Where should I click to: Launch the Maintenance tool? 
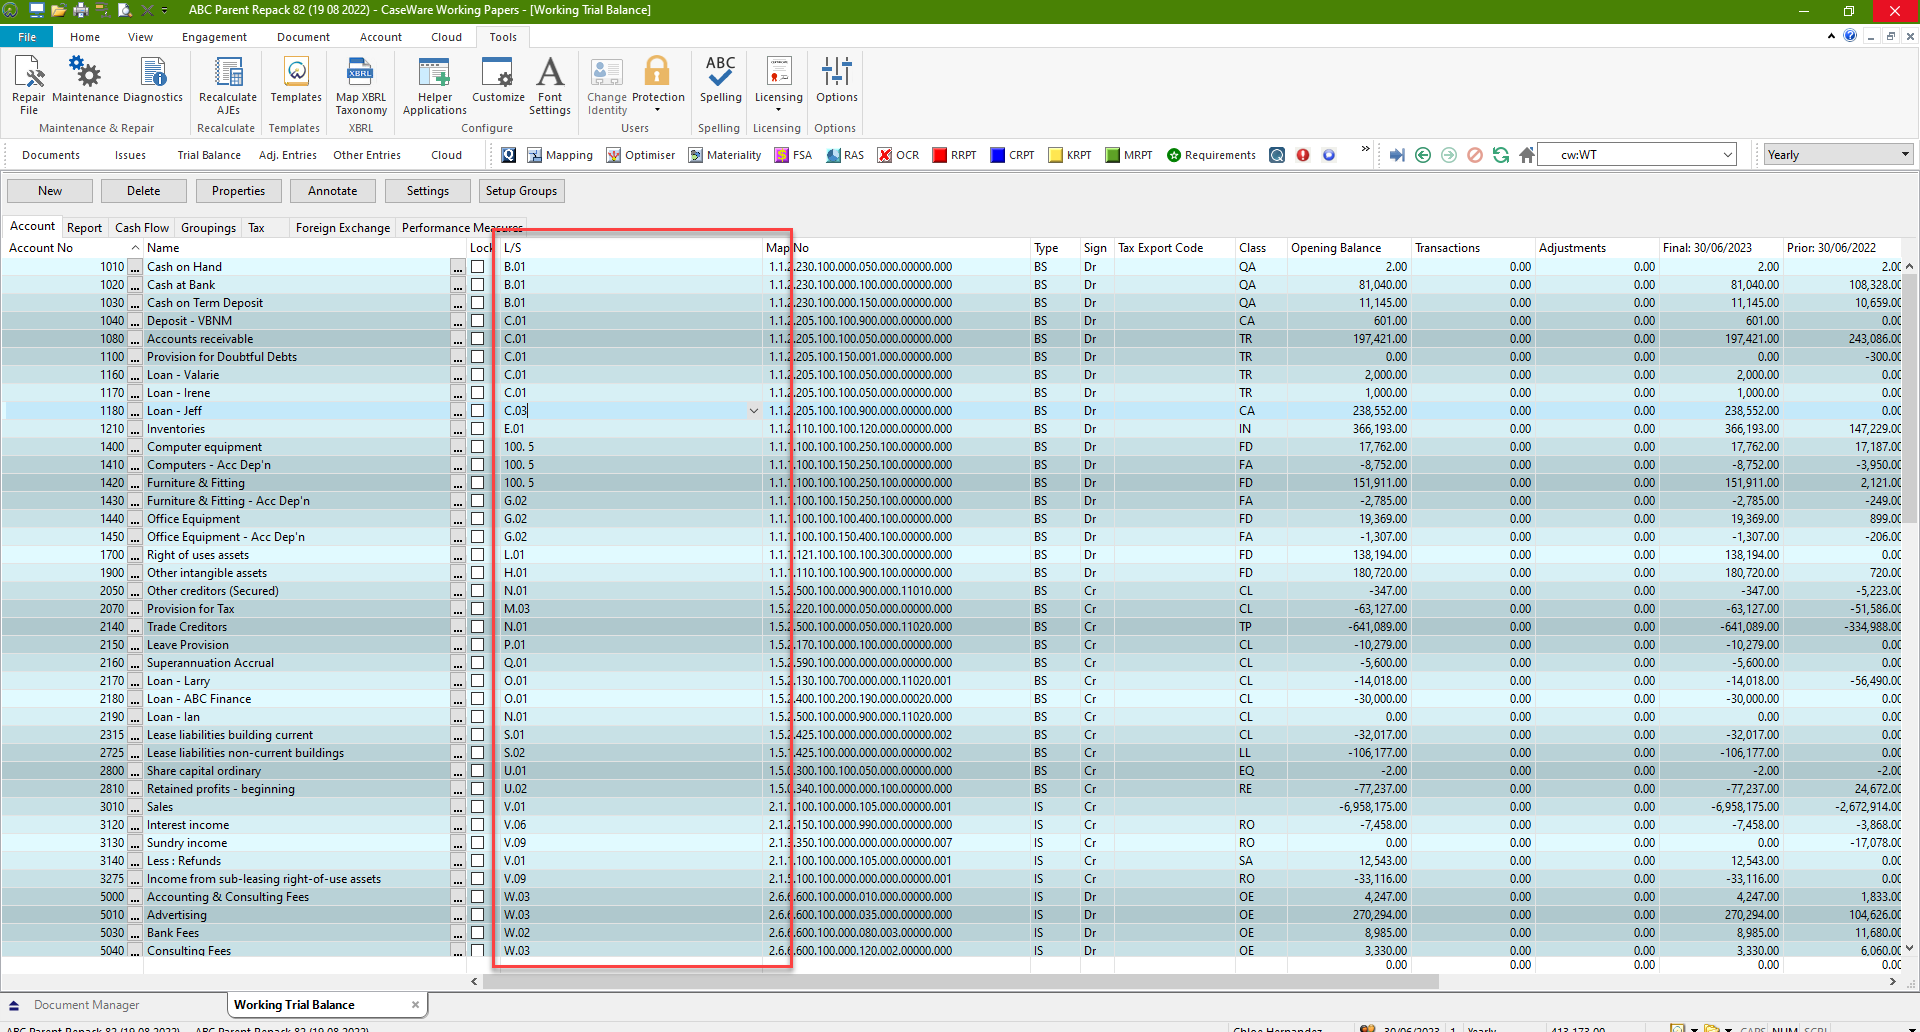point(85,79)
